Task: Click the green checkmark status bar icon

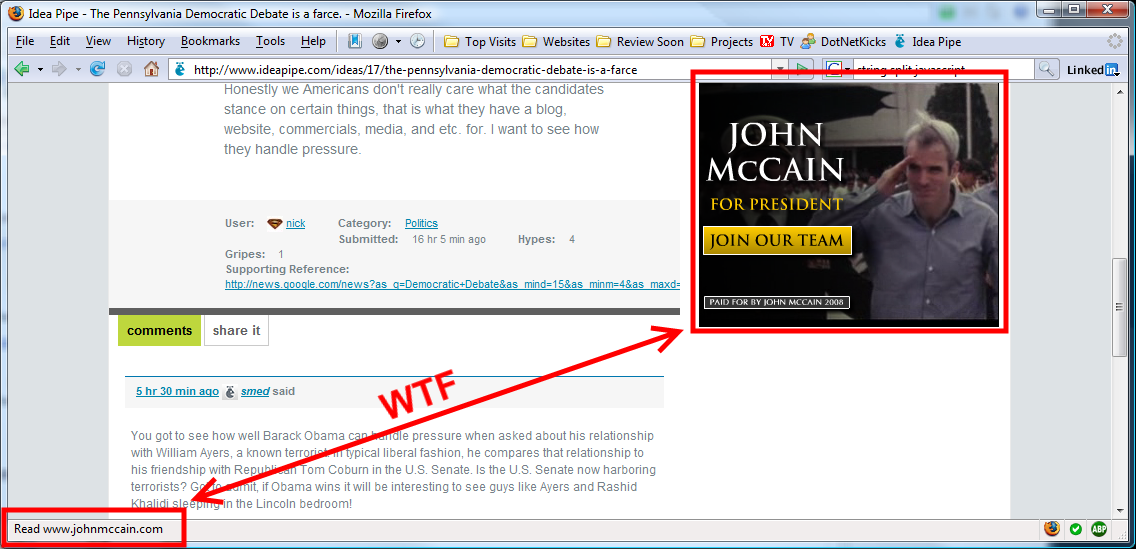Action: (x=1076, y=529)
